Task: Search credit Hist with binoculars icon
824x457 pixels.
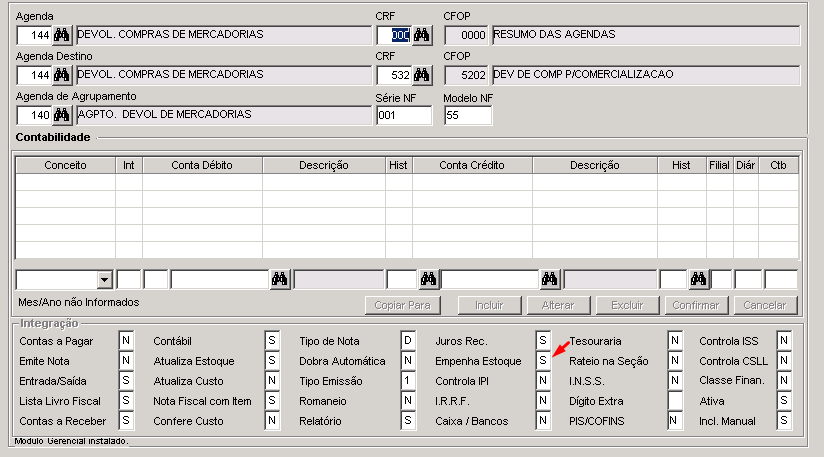Action: tap(698, 279)
